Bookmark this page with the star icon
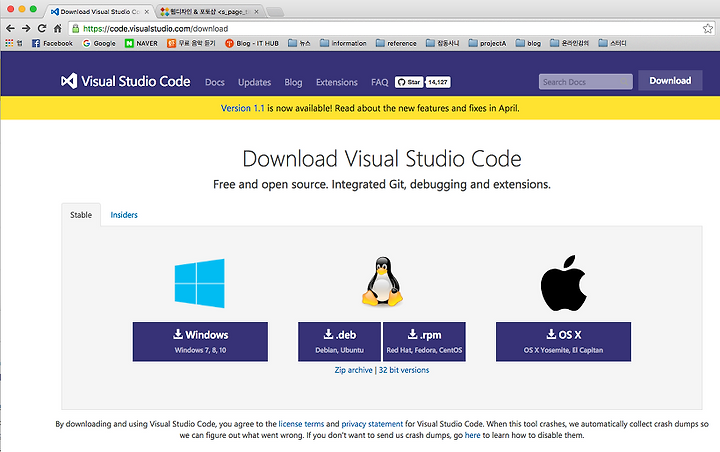 [708, 28]
